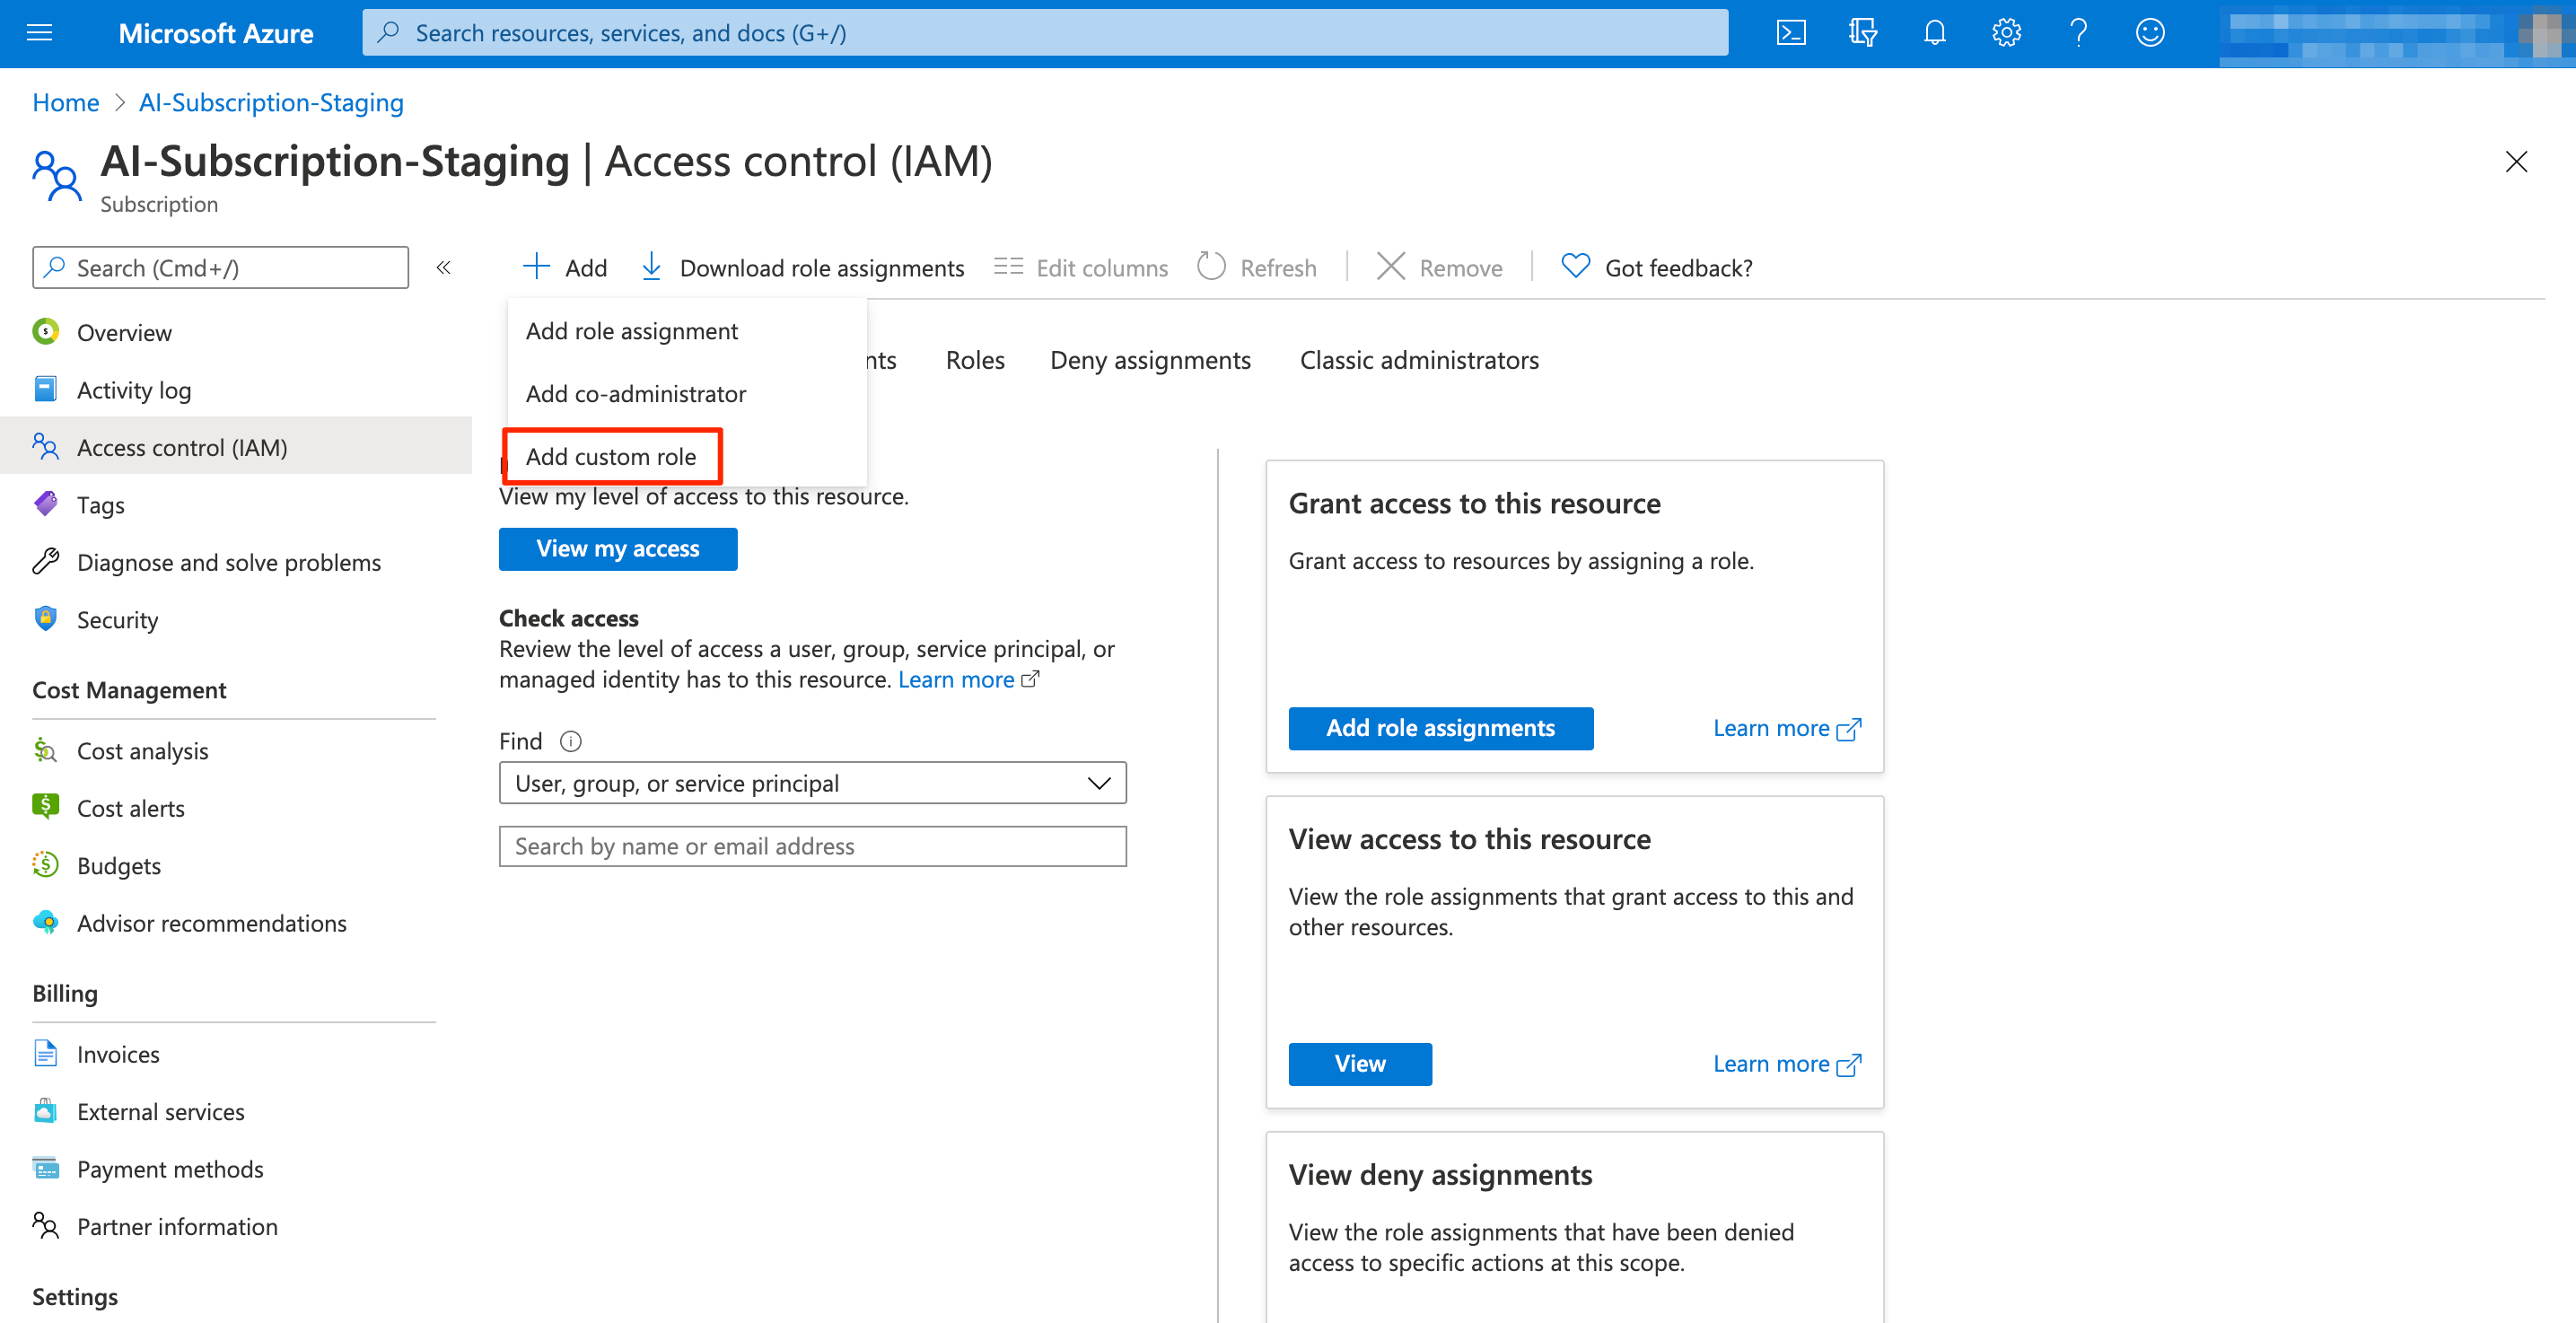
Task: Open the help question mark icon
Action: 2078,33
